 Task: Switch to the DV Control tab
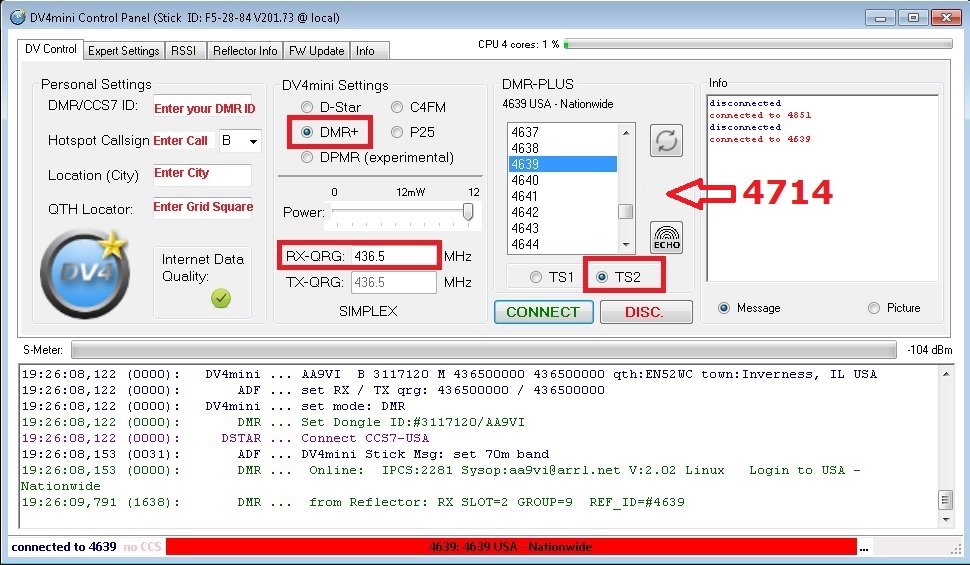coord(51,49)
